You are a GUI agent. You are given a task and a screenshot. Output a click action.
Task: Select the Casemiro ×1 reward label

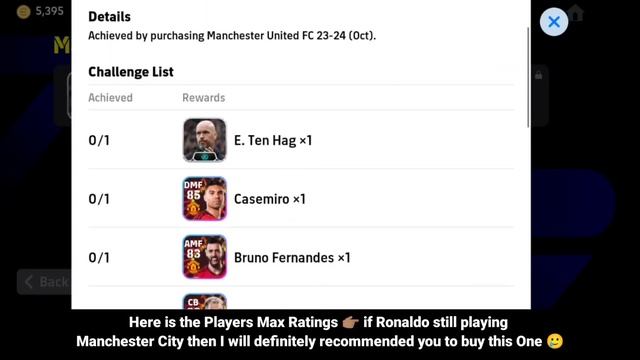tap(269, 199)
